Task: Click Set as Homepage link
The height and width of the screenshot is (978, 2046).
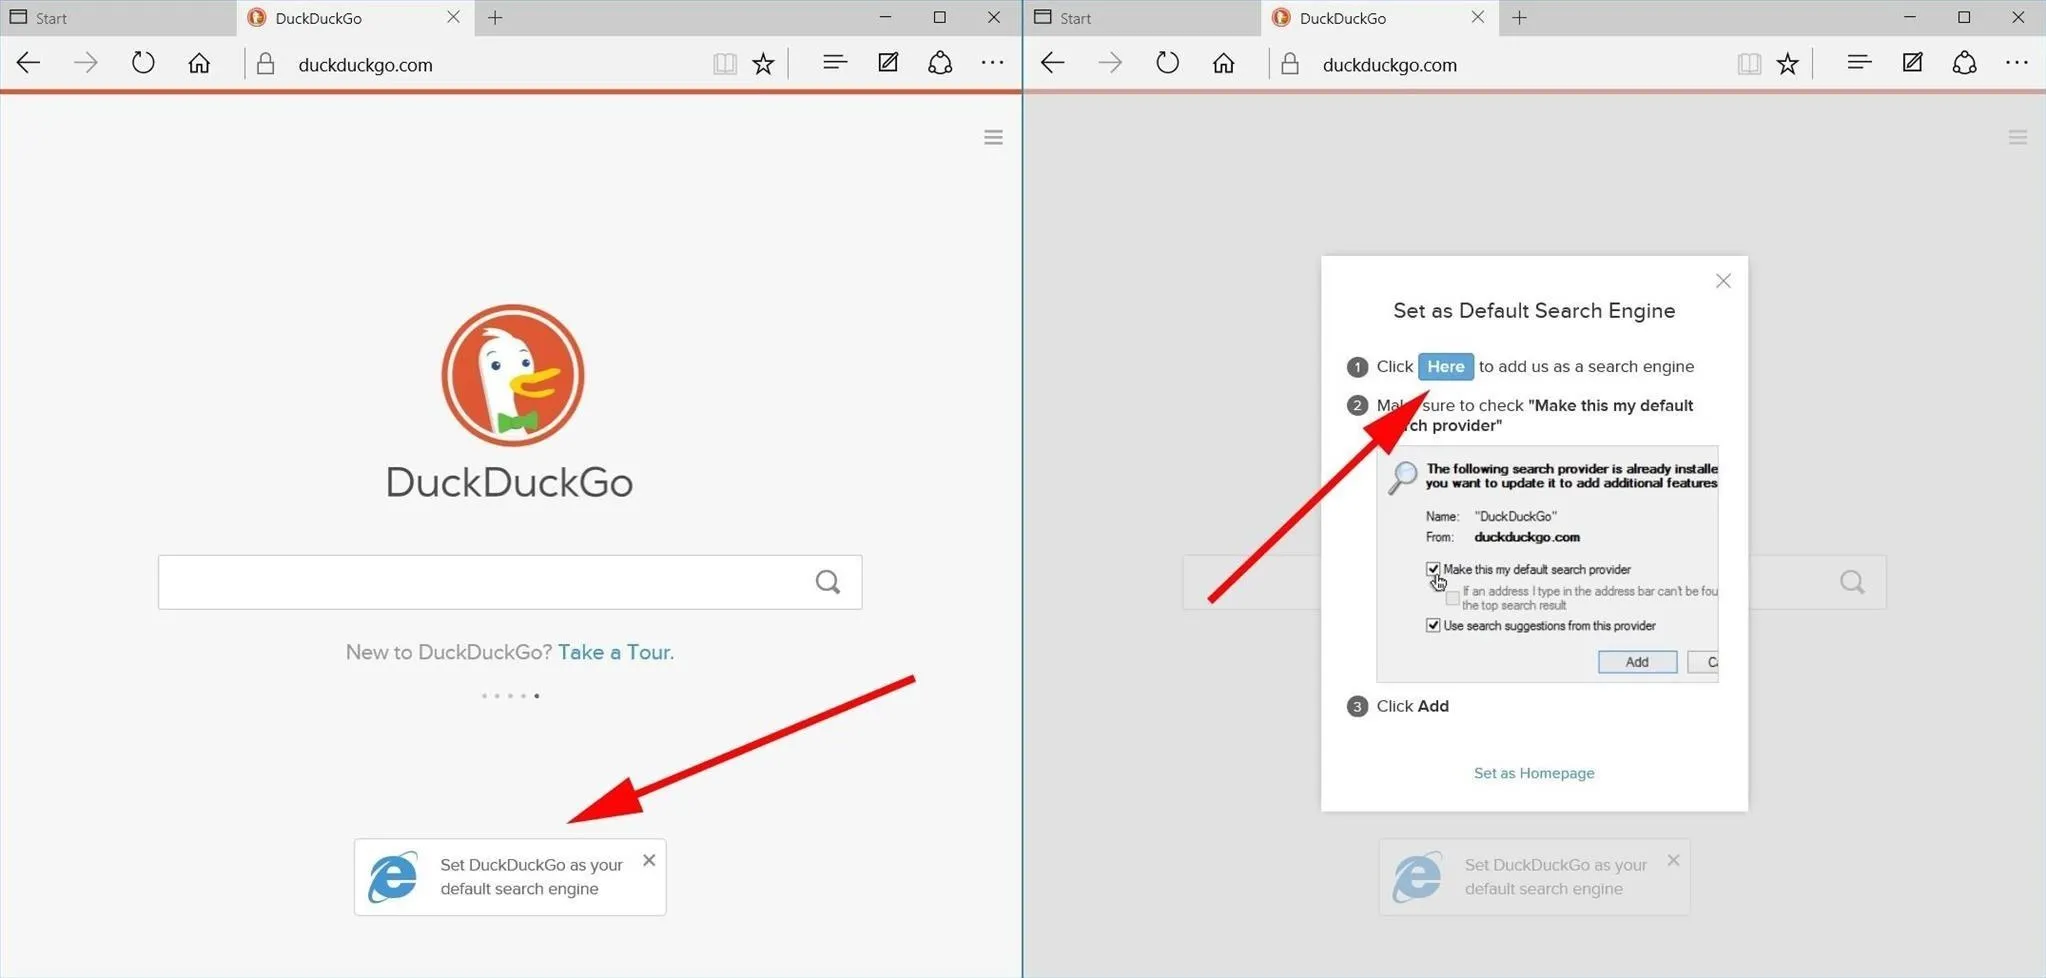Action: (1534, 773)
